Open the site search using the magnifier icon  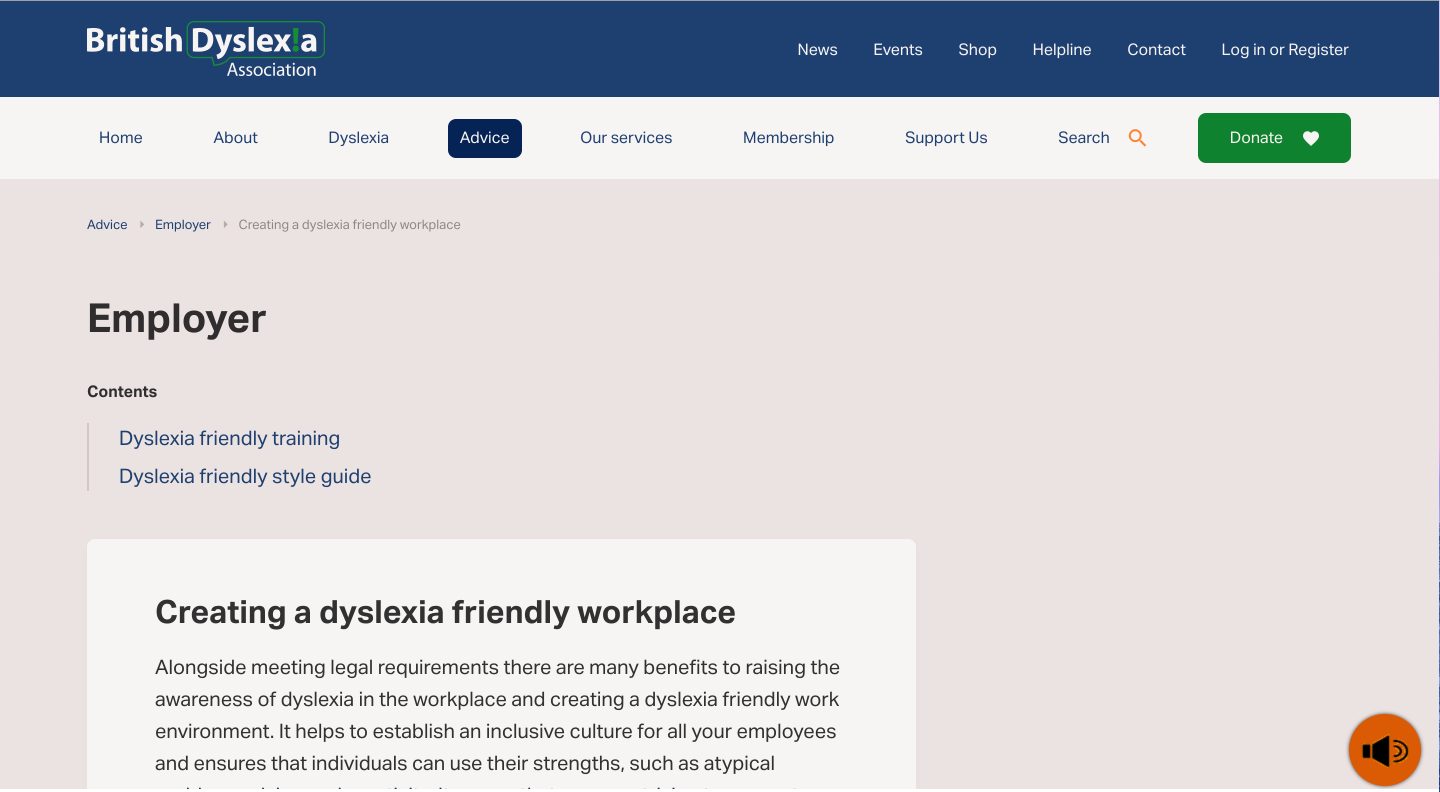click(x=1137, y=137)
